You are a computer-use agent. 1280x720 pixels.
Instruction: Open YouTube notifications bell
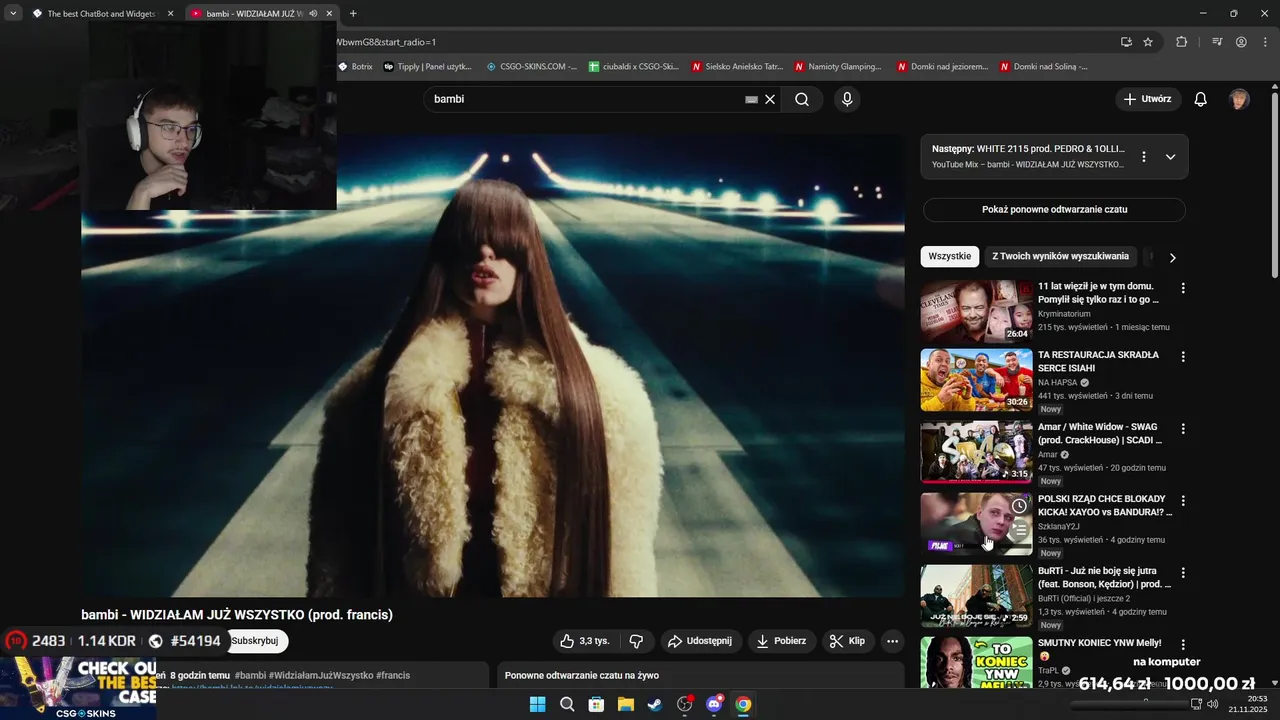1201,99
